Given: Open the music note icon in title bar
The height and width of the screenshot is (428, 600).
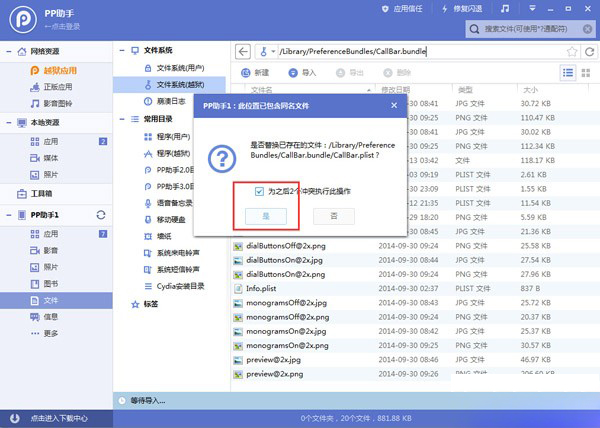Looking at the screenshot, I should click(x=505, y=9).
